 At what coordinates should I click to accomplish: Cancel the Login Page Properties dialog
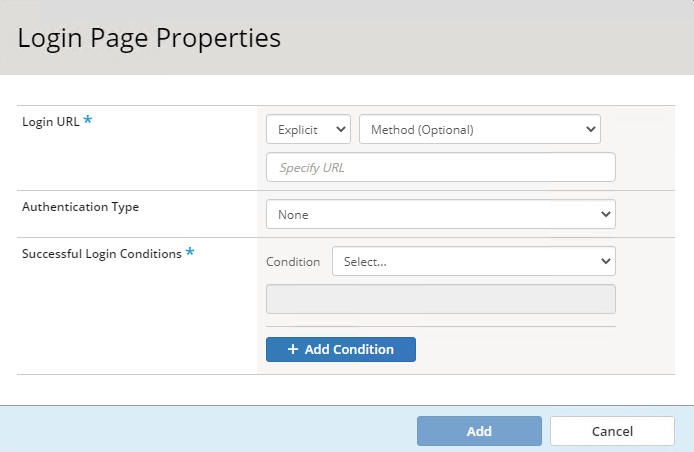pos(612,431)
